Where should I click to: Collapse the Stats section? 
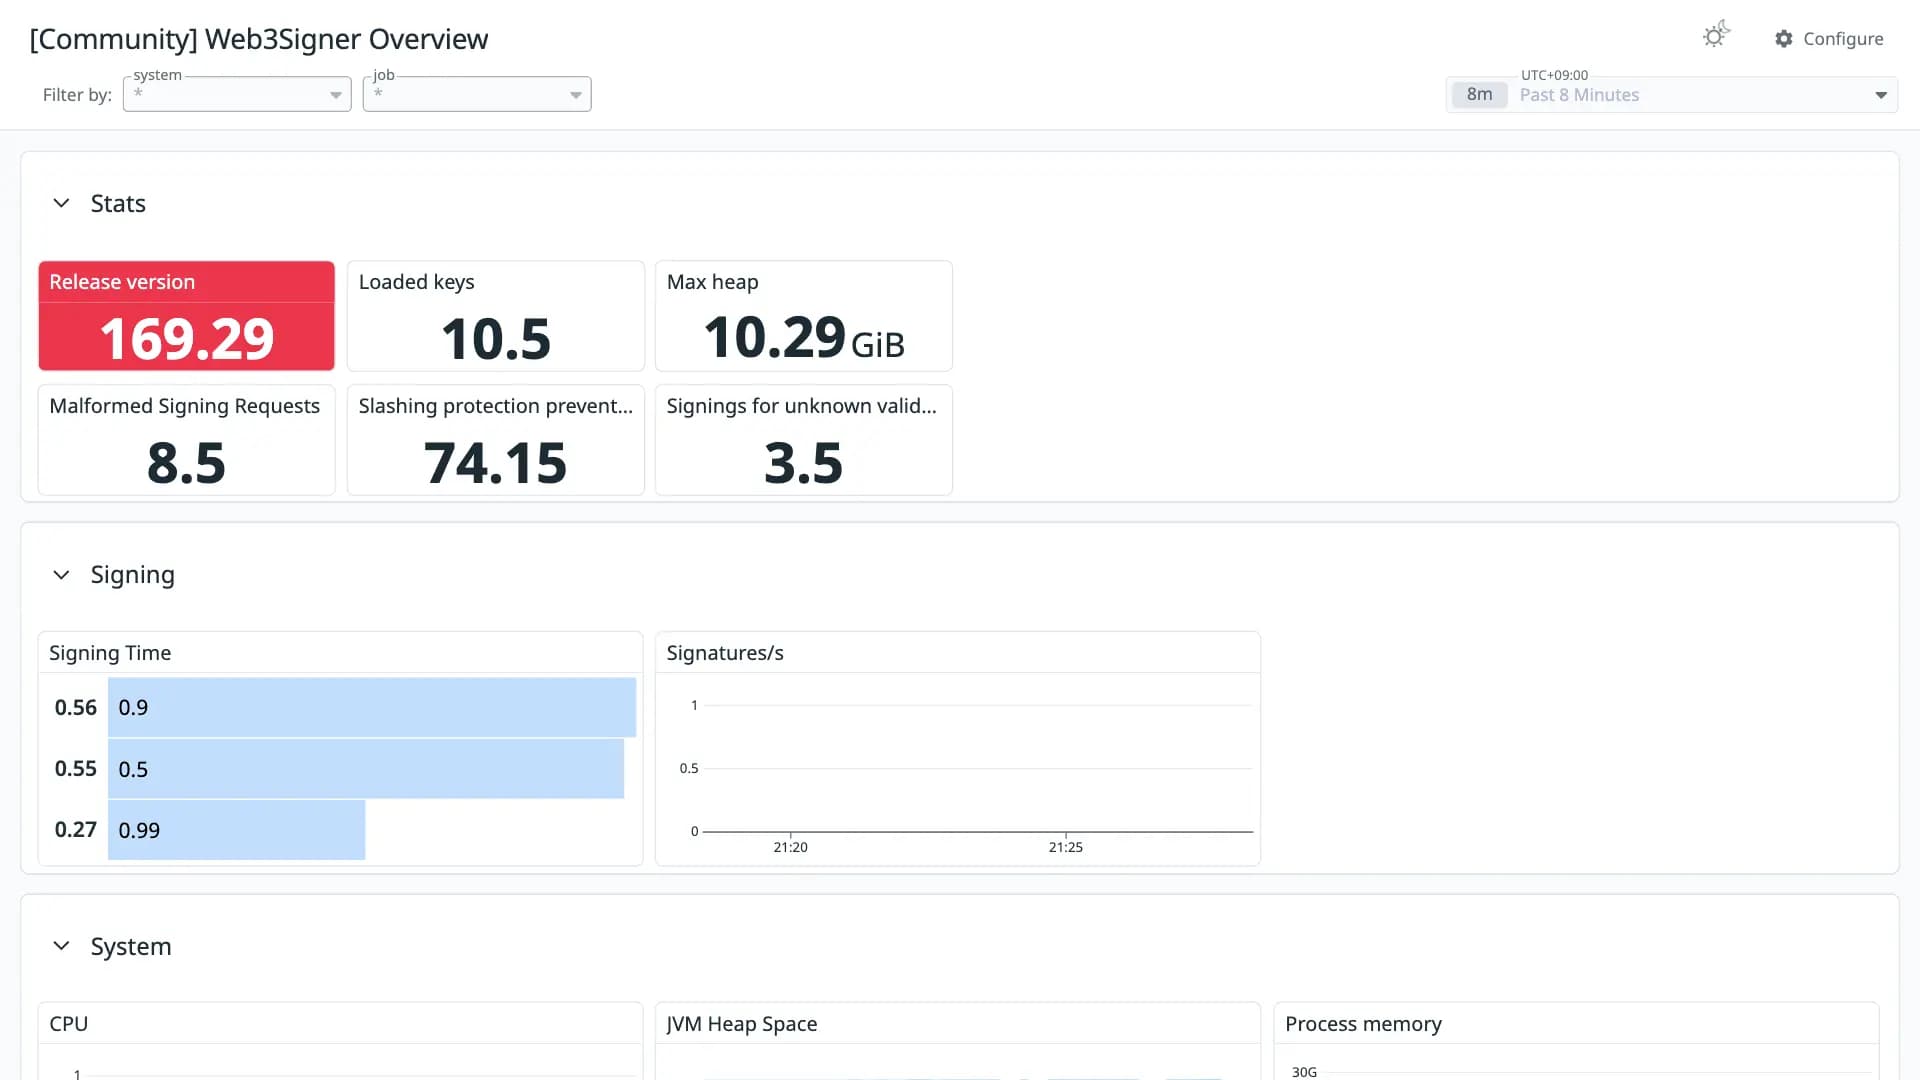[61, 203]
